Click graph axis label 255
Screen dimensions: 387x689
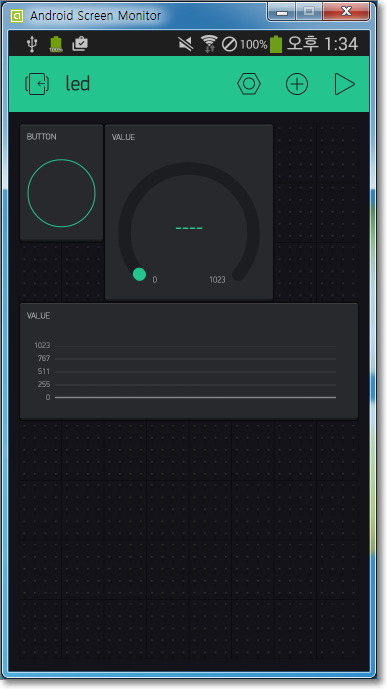(44, 384)
